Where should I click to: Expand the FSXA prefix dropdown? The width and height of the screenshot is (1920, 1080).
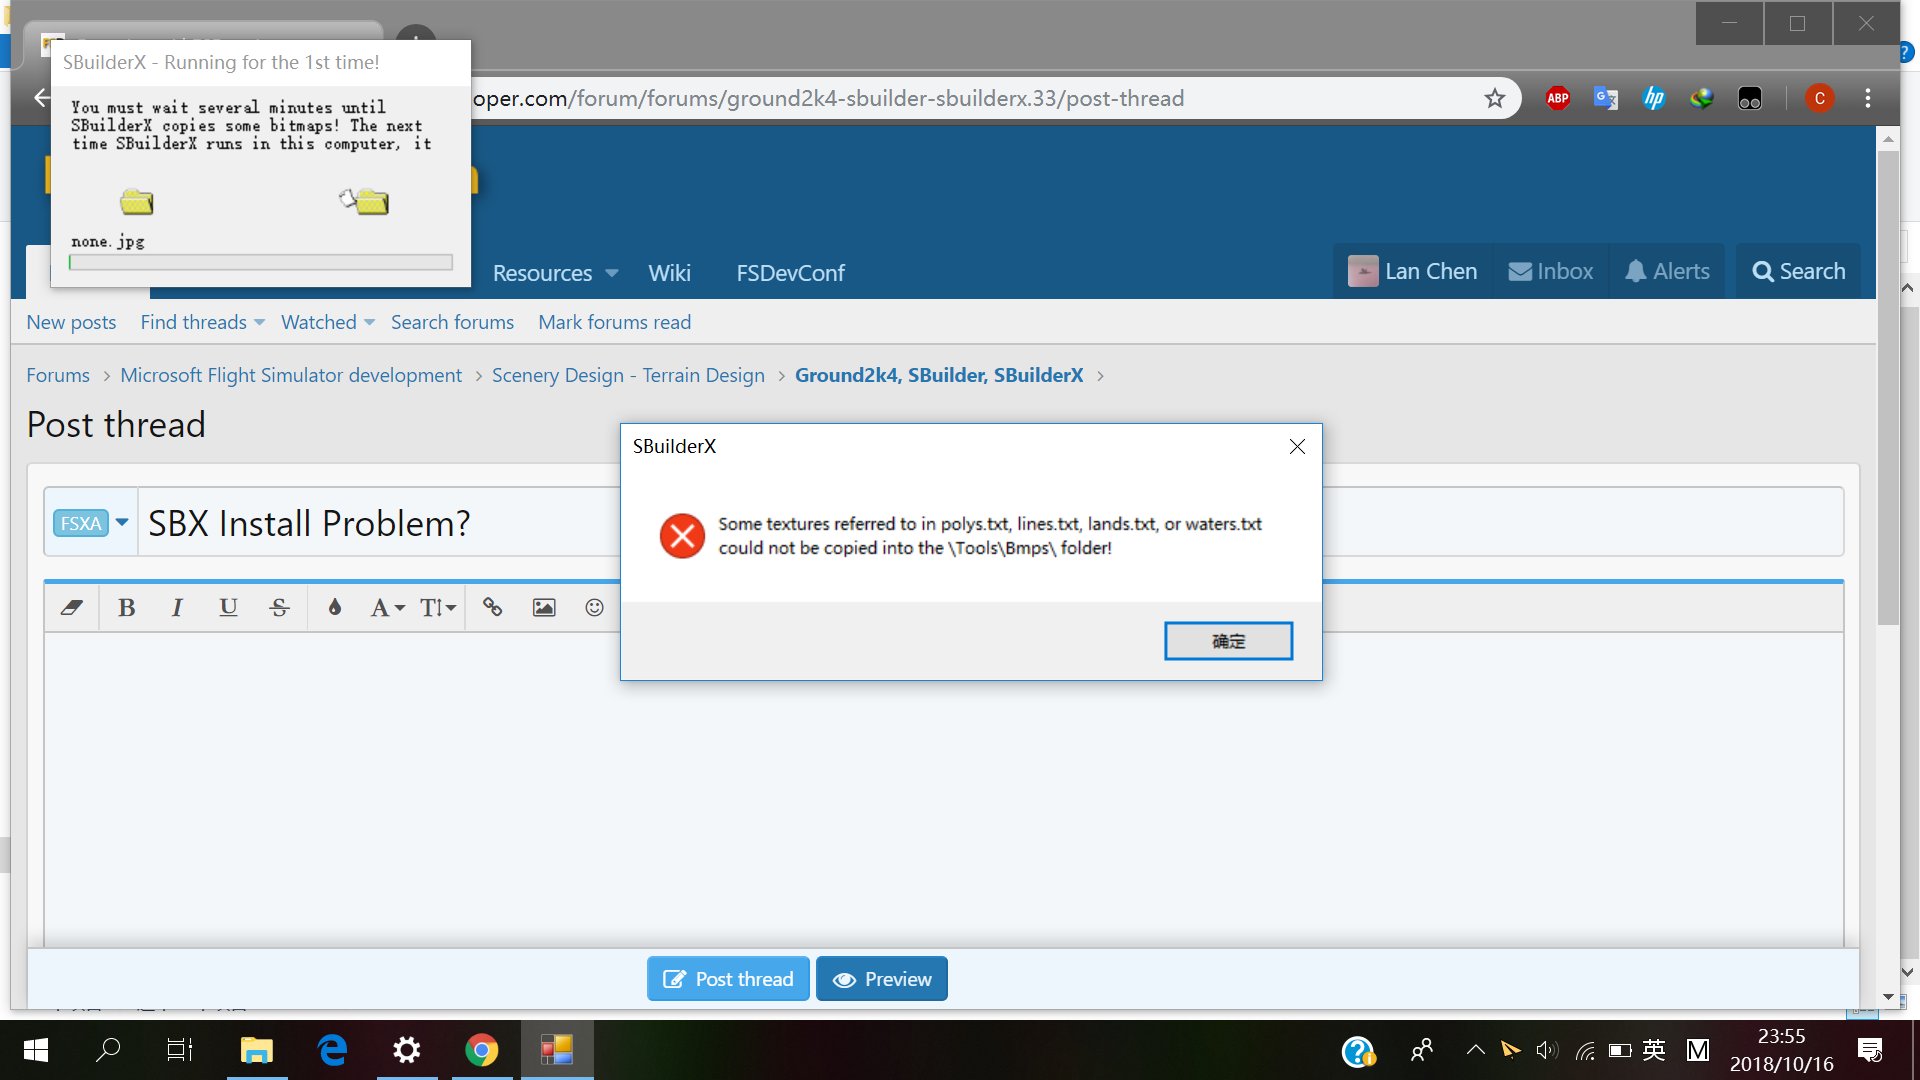pyautogui.click(x=91, y=523)
